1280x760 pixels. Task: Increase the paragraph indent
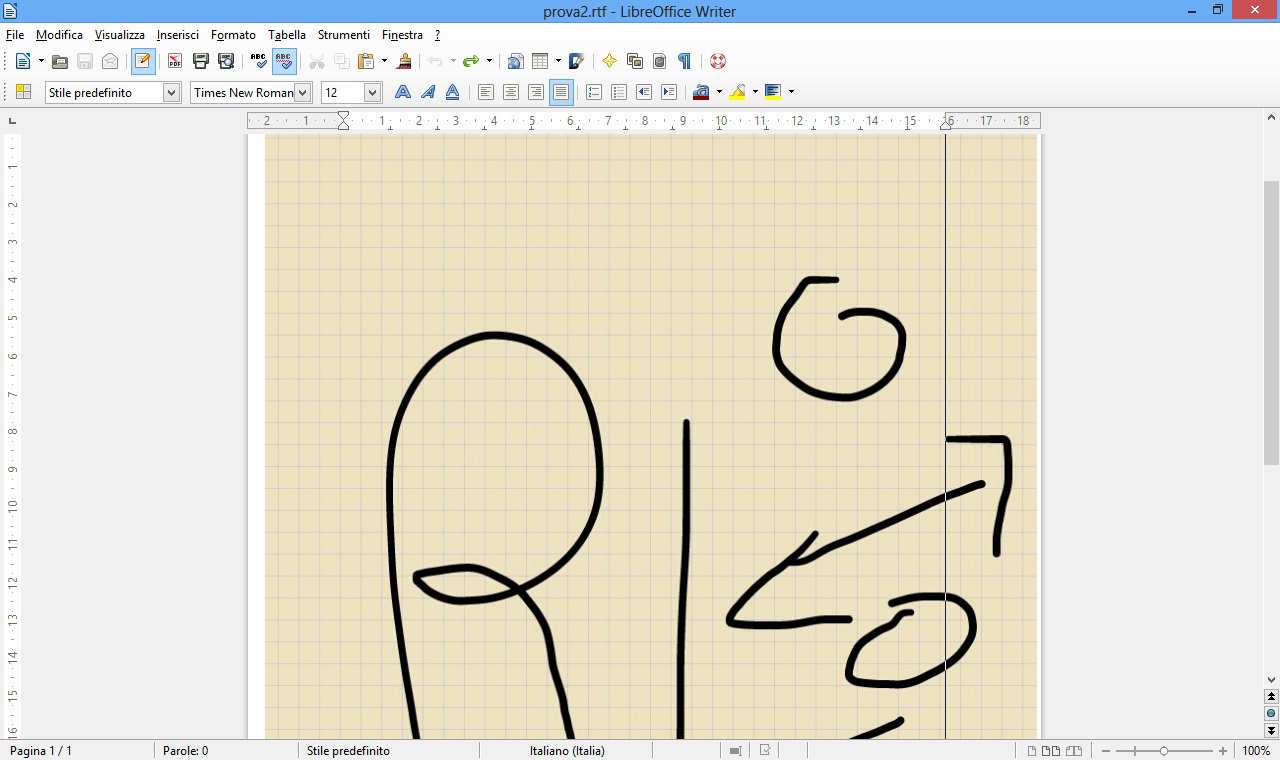[x=669, y=92]
